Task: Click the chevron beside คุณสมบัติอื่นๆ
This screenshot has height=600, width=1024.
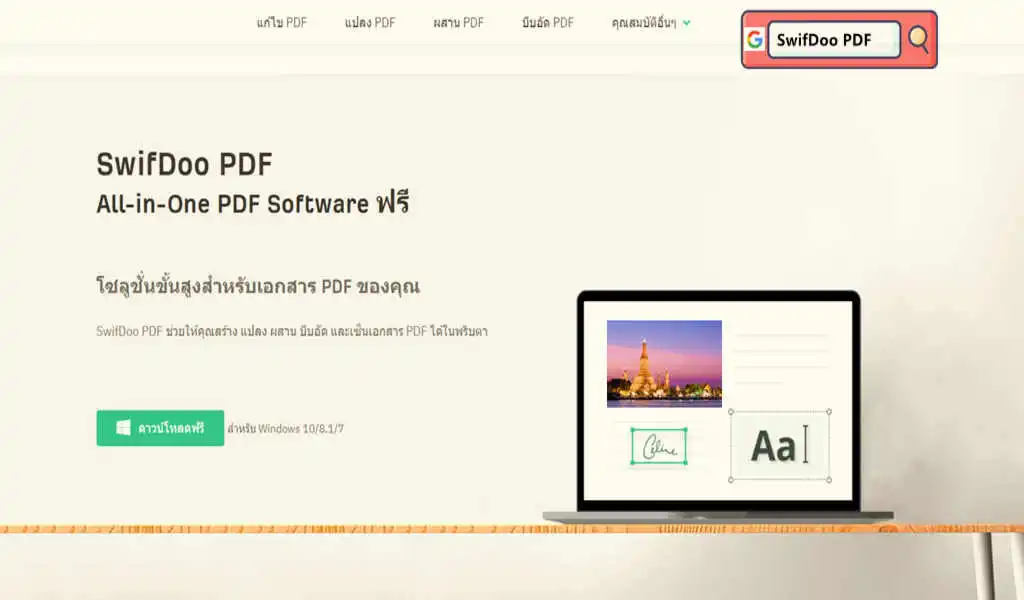Action: [x=686, y=23]
